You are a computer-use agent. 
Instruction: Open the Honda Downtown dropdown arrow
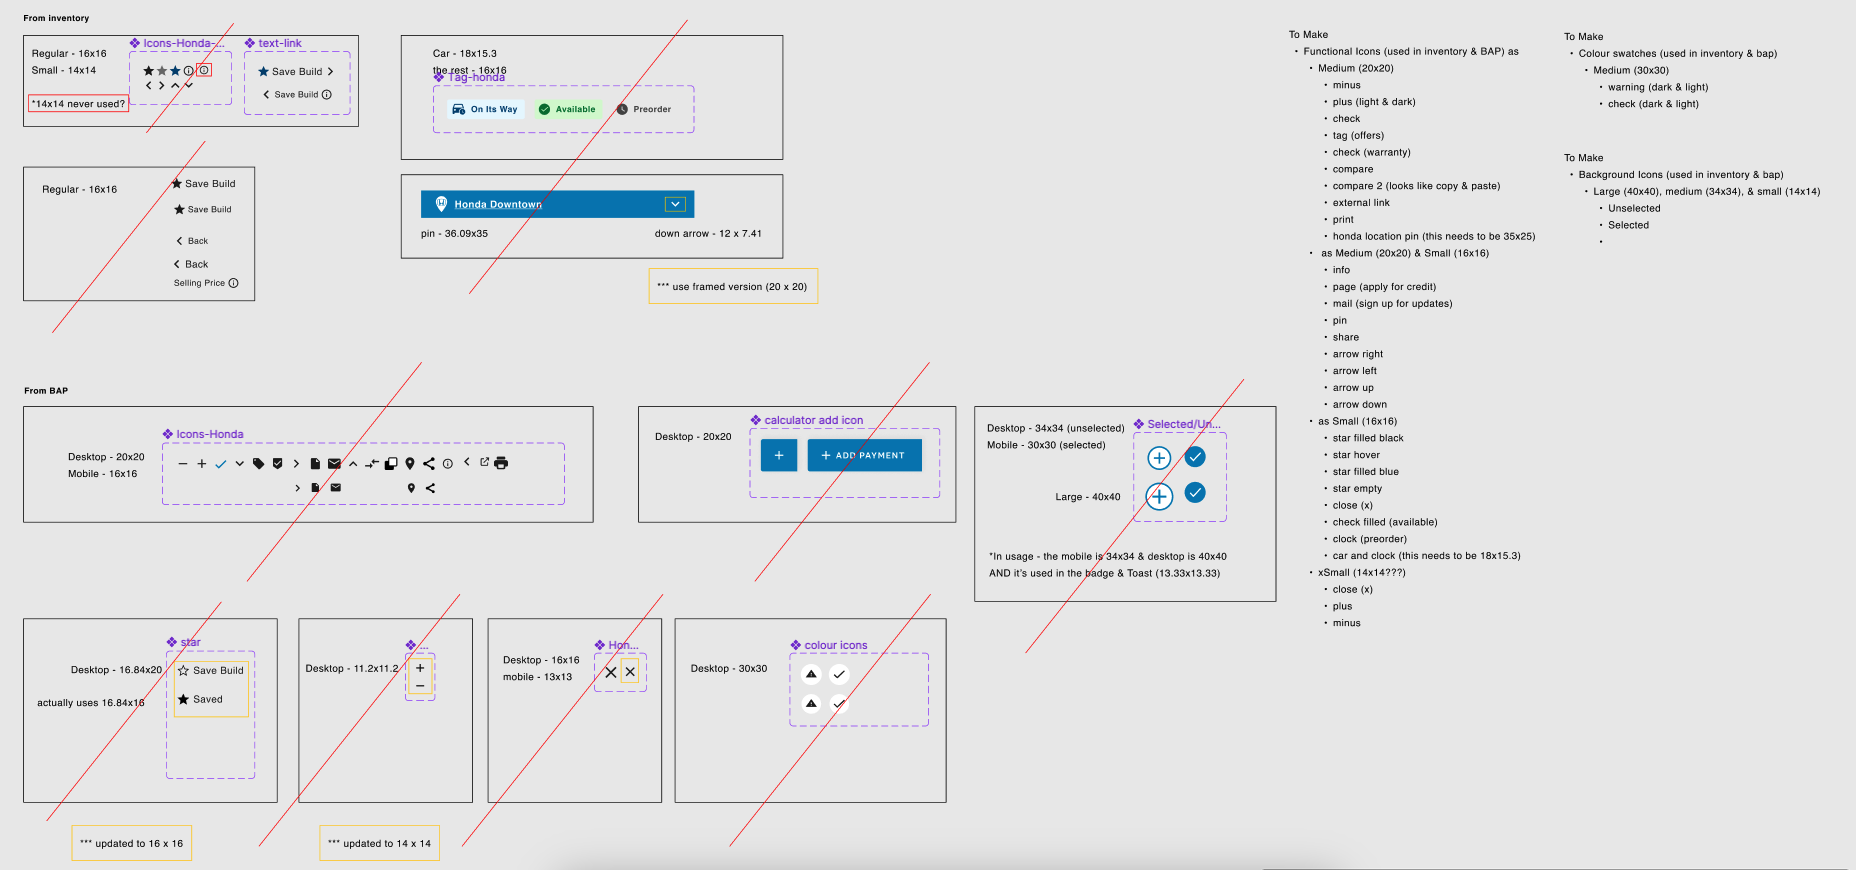click(676, 204)
